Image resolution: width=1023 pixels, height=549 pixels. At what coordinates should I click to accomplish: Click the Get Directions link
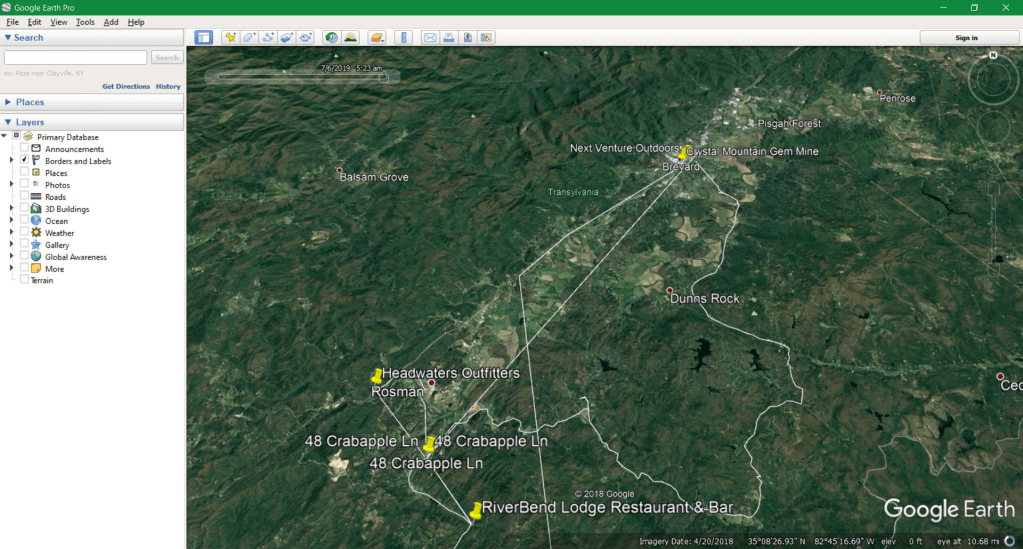coord(126,87)
